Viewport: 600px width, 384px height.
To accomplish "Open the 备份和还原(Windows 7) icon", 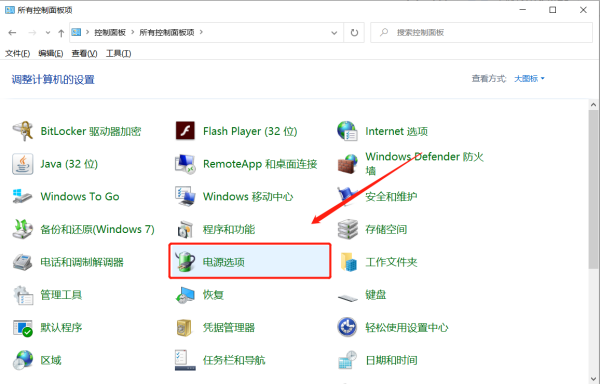I will tap(23, 229).
